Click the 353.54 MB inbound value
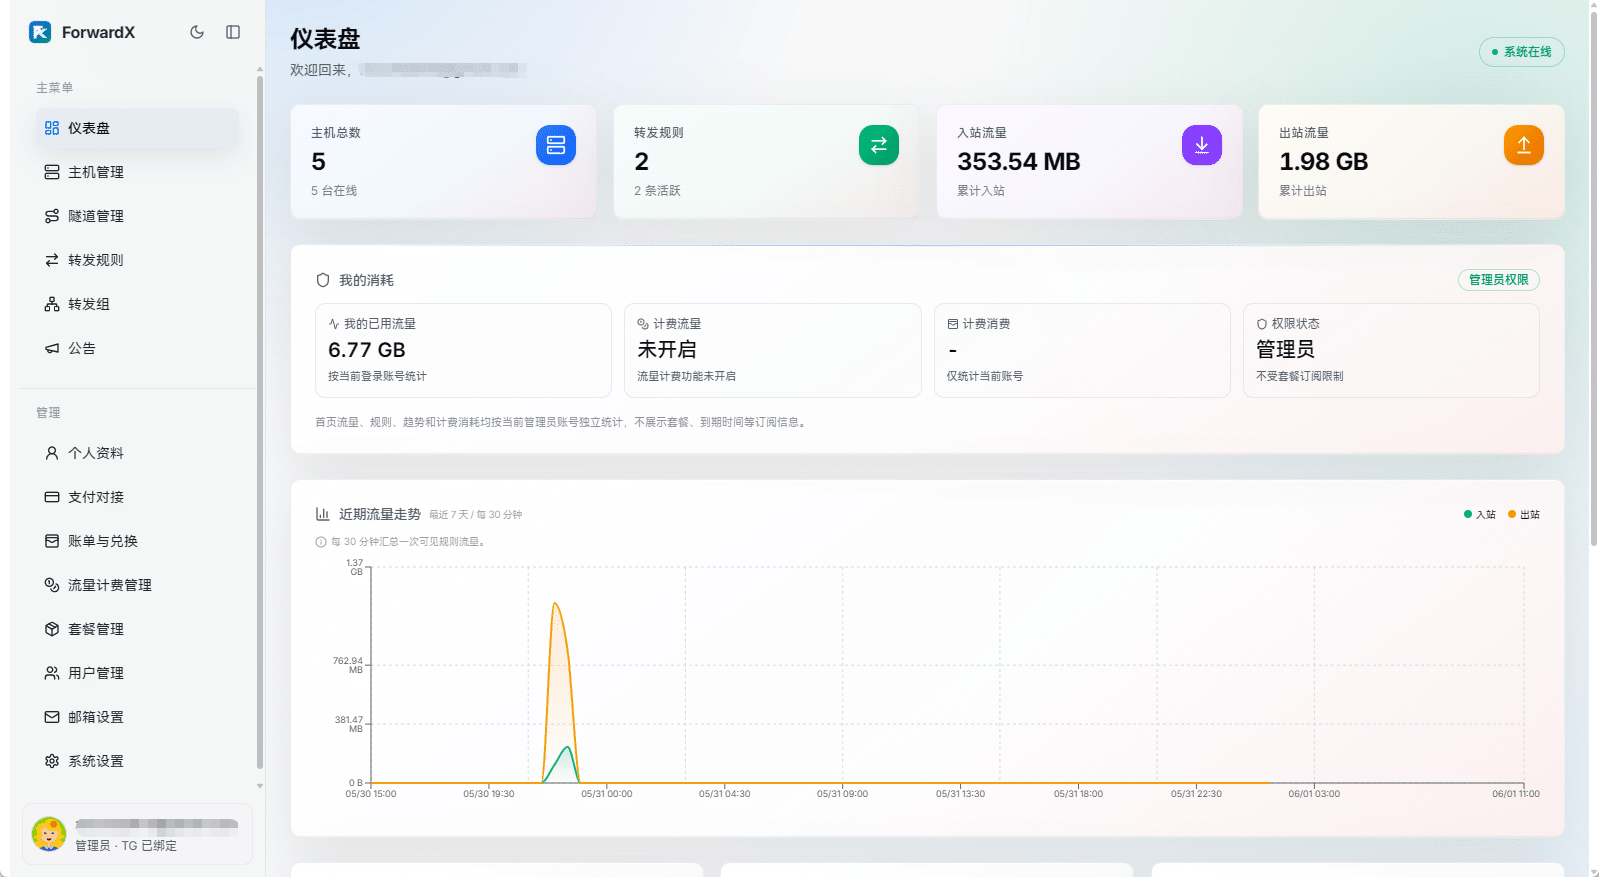The width and height of the screenshot is (1599, 877). (1019, 162)
